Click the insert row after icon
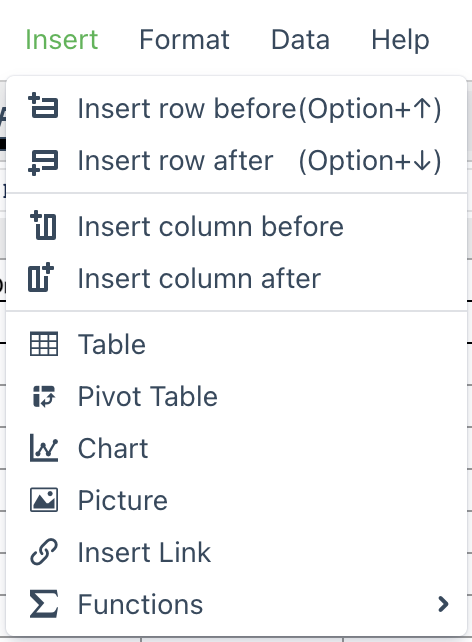 (x=43, y=162)
